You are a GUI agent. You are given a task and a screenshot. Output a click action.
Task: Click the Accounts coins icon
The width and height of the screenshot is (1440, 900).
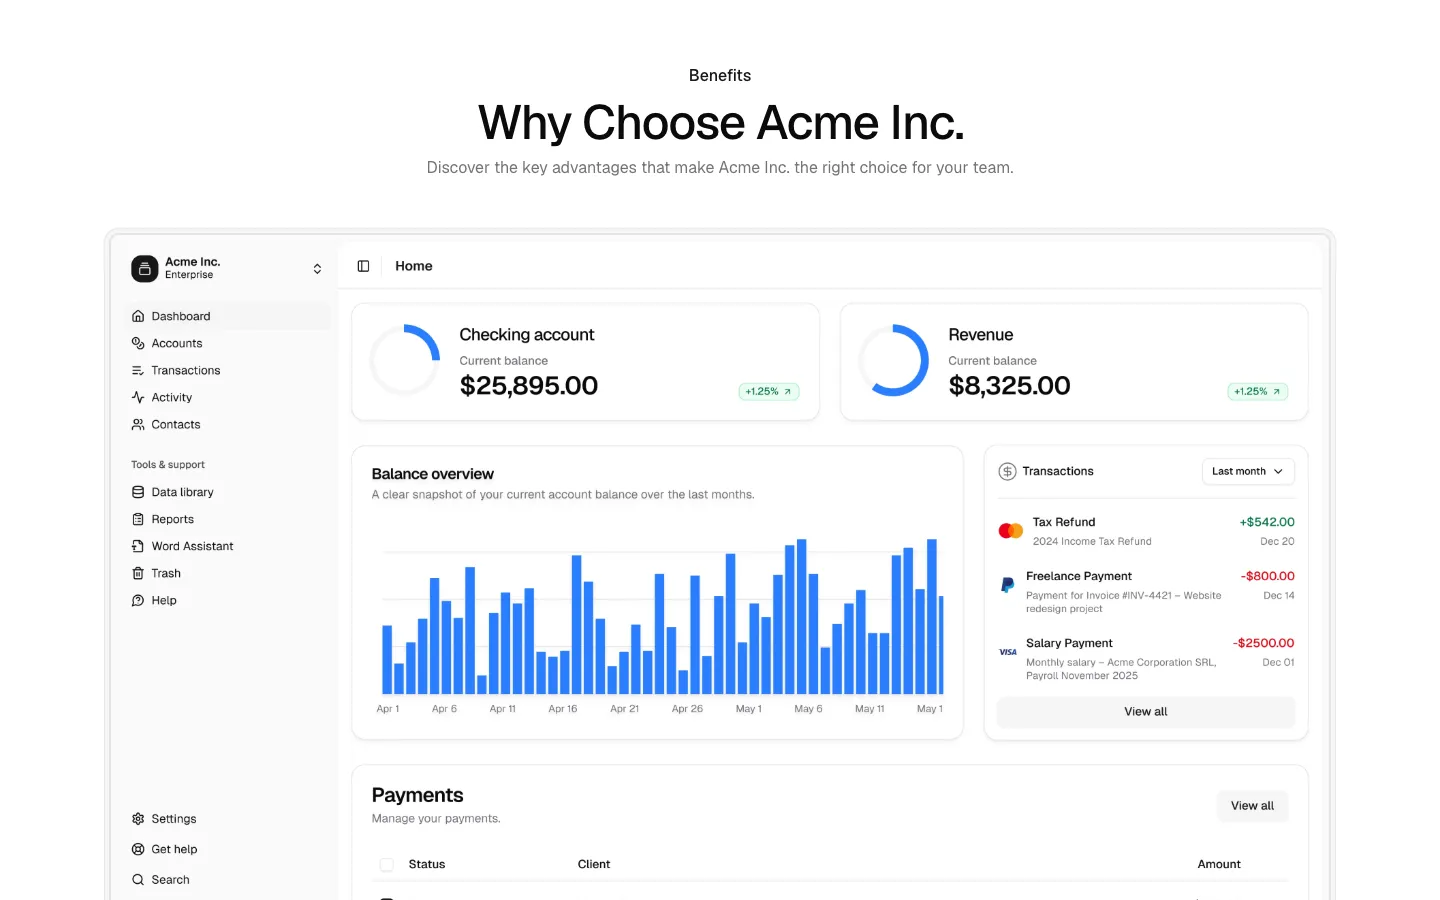click(x=138, y=343)
